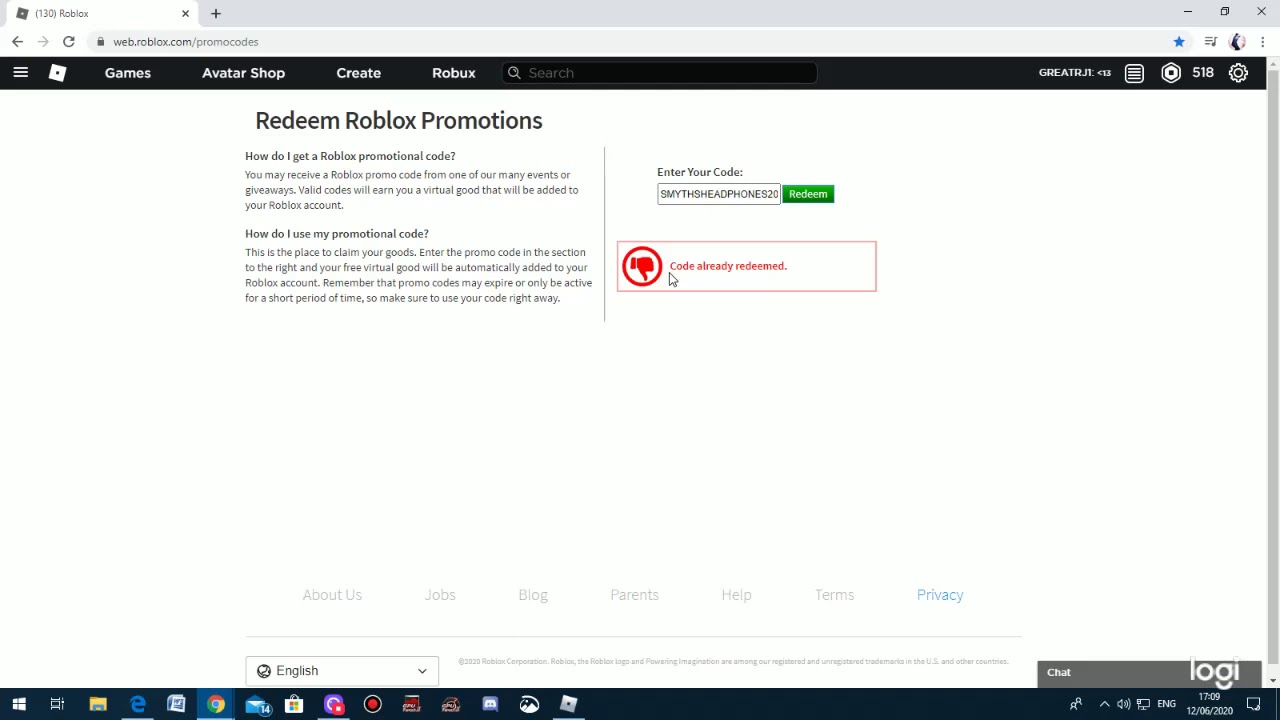Launch File Explorer from taskbar
The height and width of the screenshot is (720, 1280).
pyautogui.click(x=98, y=704)
